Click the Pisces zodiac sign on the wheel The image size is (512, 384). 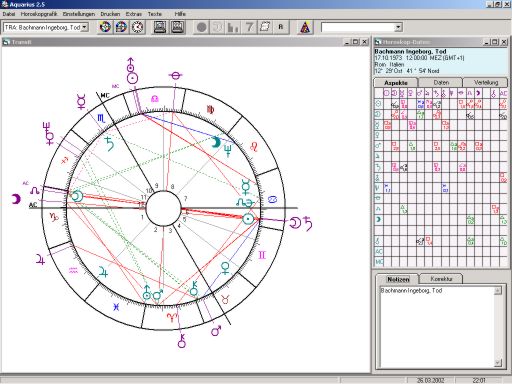coord(116,307)
